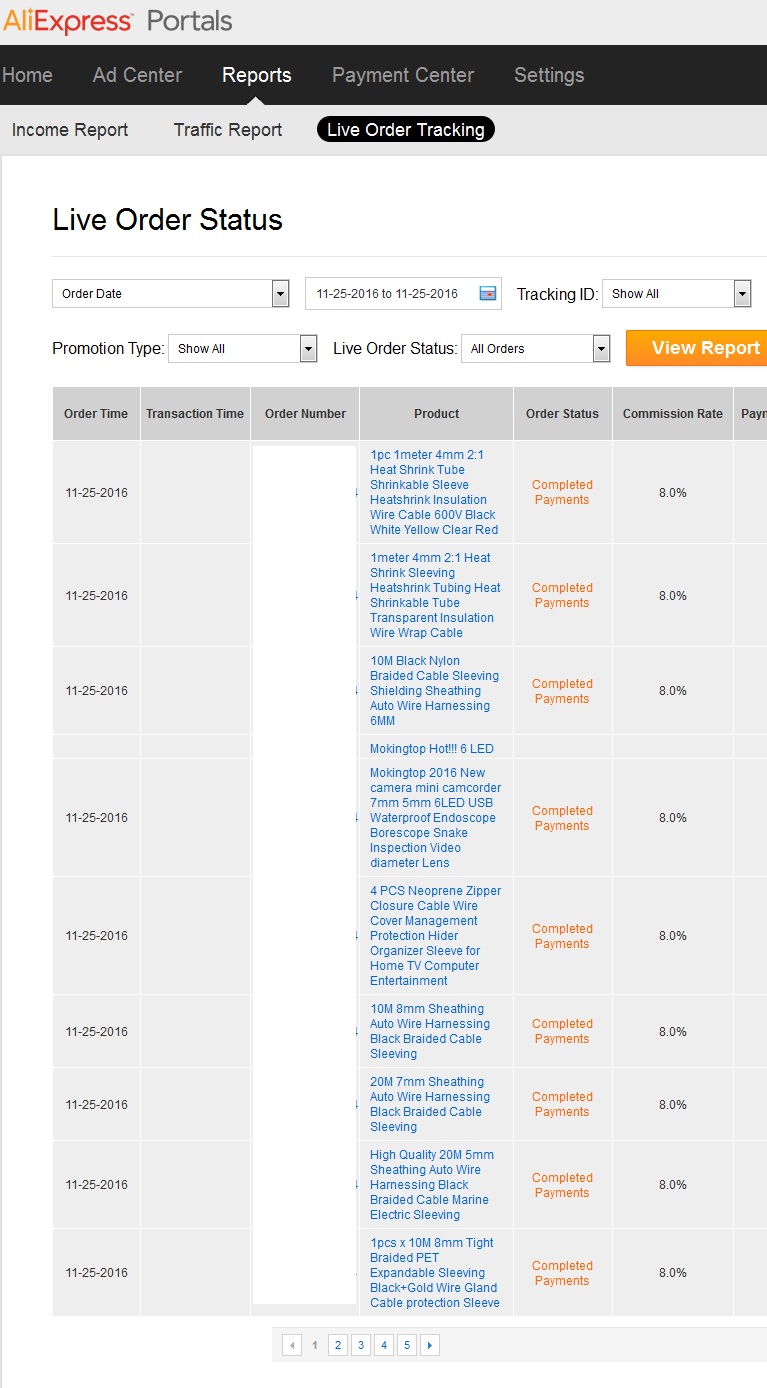Click the Order Time column header
The height and width of the screenshot is (1388, 767).
point(96,414)
